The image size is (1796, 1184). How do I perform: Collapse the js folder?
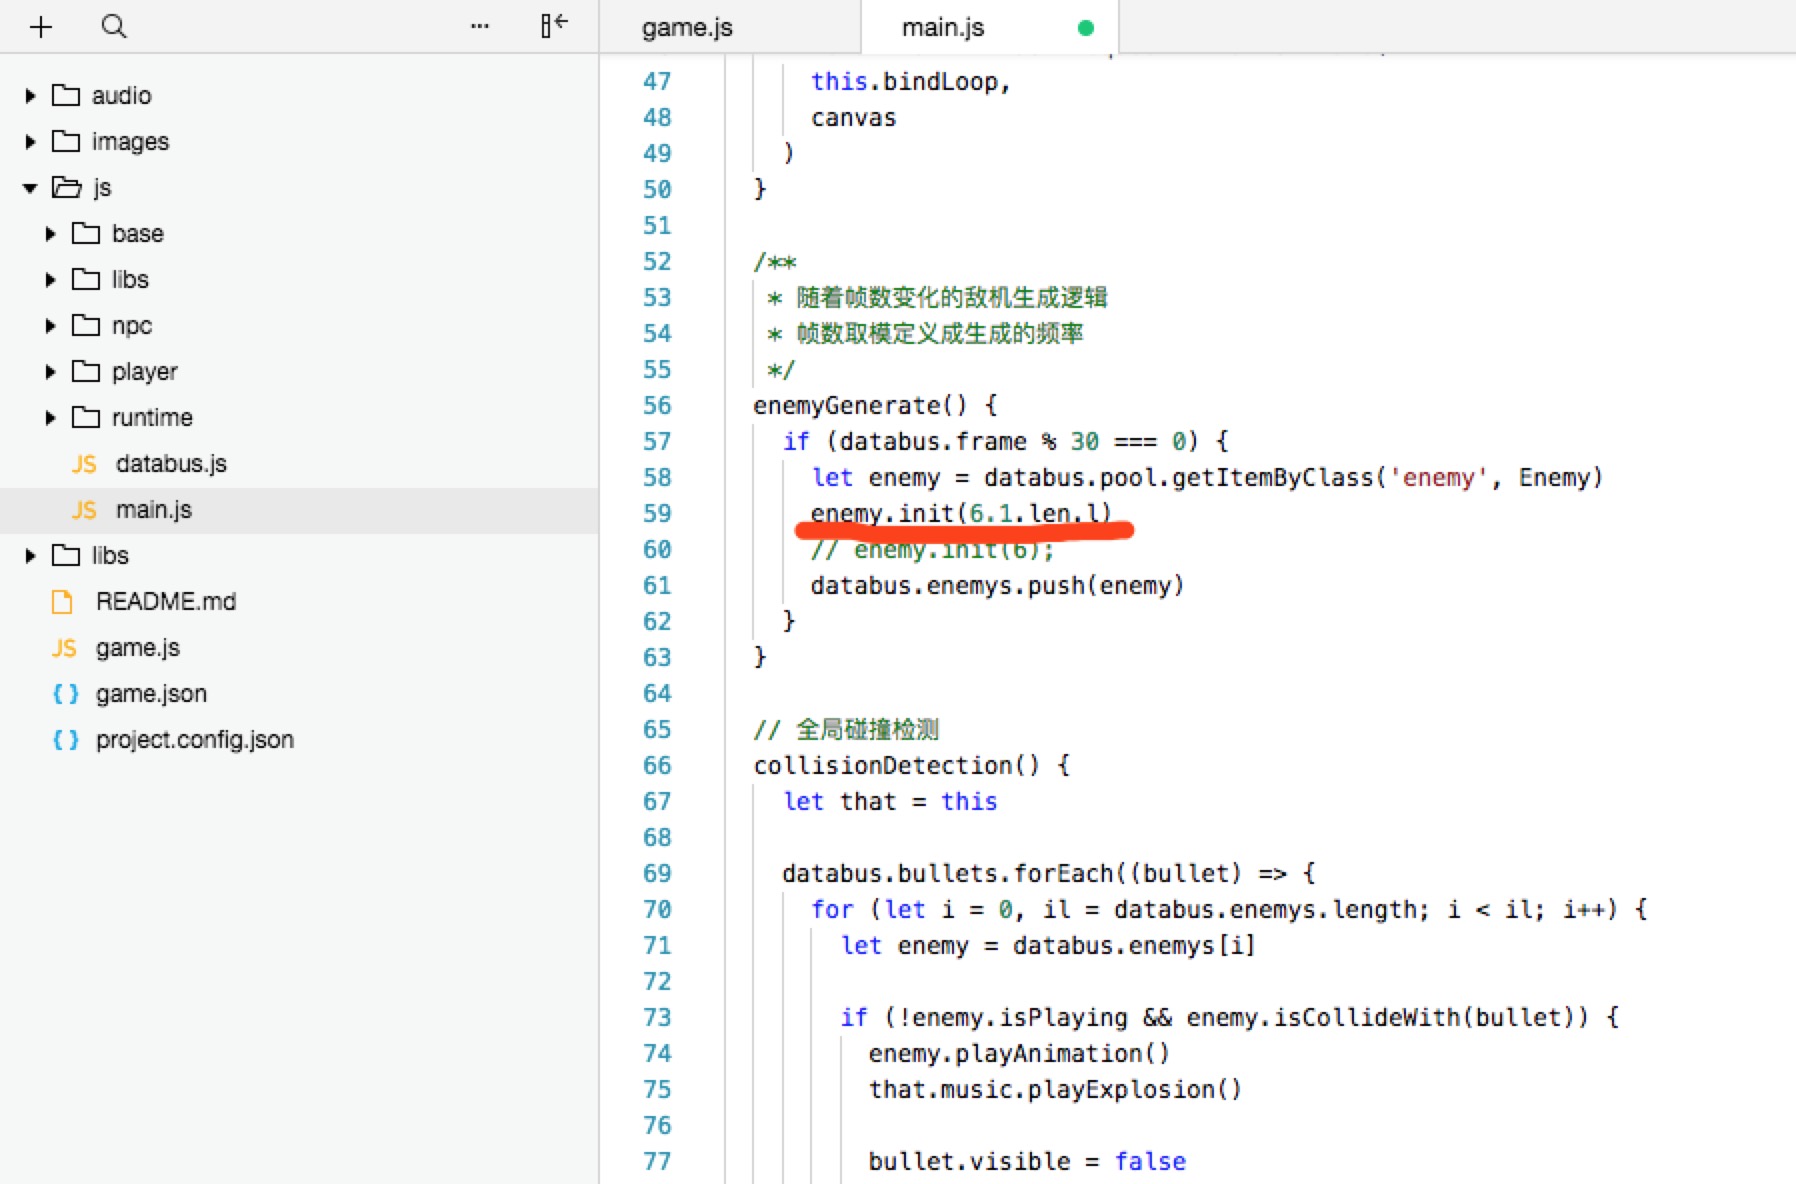tap(30, 188)
